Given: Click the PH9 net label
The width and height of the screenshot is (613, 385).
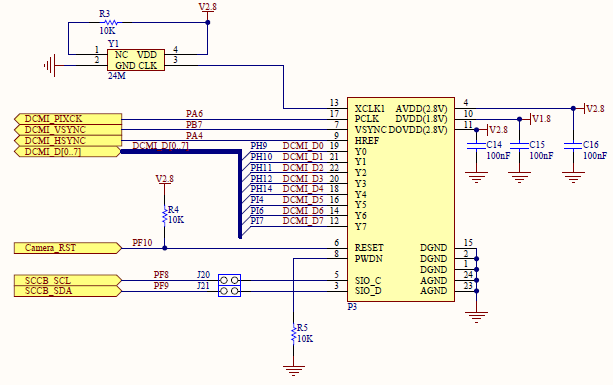Looking at the screenshot, I should point(259,146).
